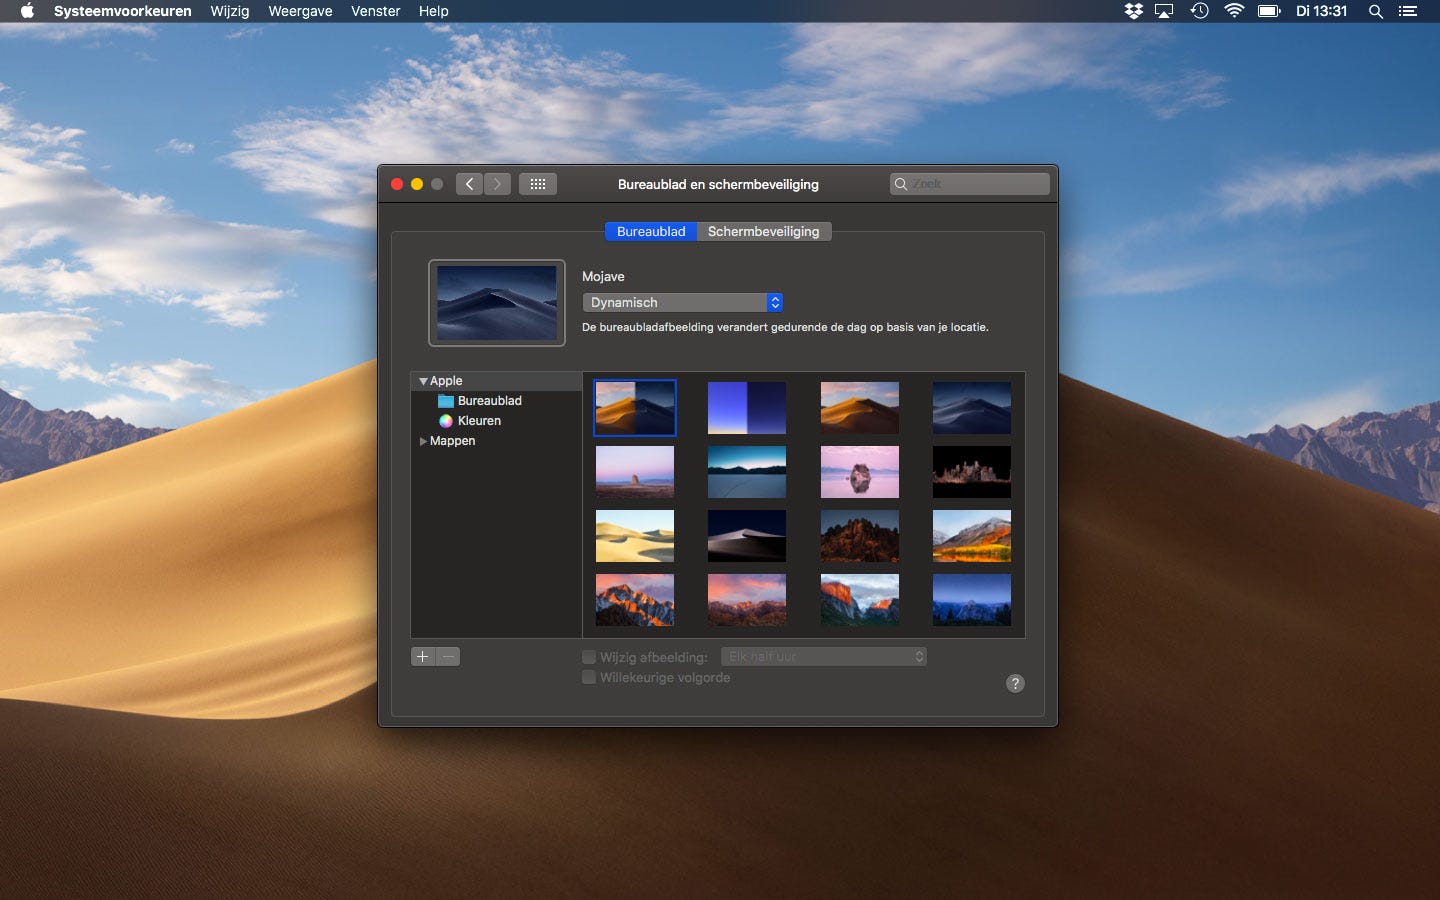The height and width of the screenshot is (900, 1440).
Task: Select the Sierra orange peak wallpaper
Action: tap(635, 600)
